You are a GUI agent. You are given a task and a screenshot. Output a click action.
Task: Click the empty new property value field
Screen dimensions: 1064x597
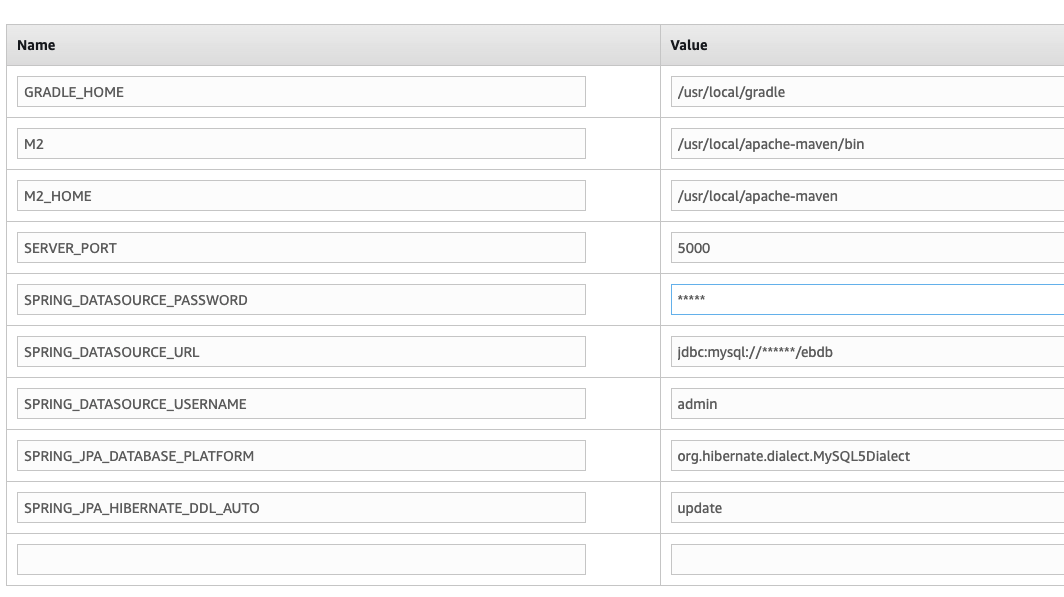tap(866, 560)
